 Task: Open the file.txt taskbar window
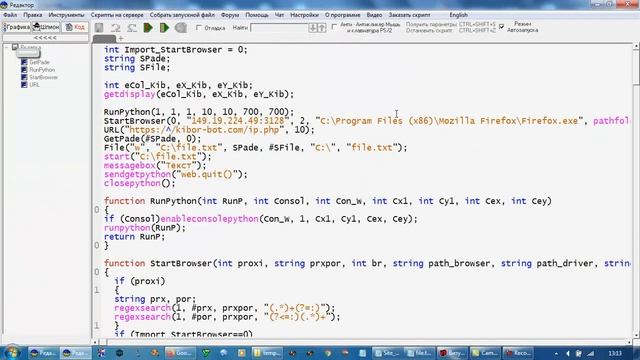pyautogui.click(x=419, y=353)
